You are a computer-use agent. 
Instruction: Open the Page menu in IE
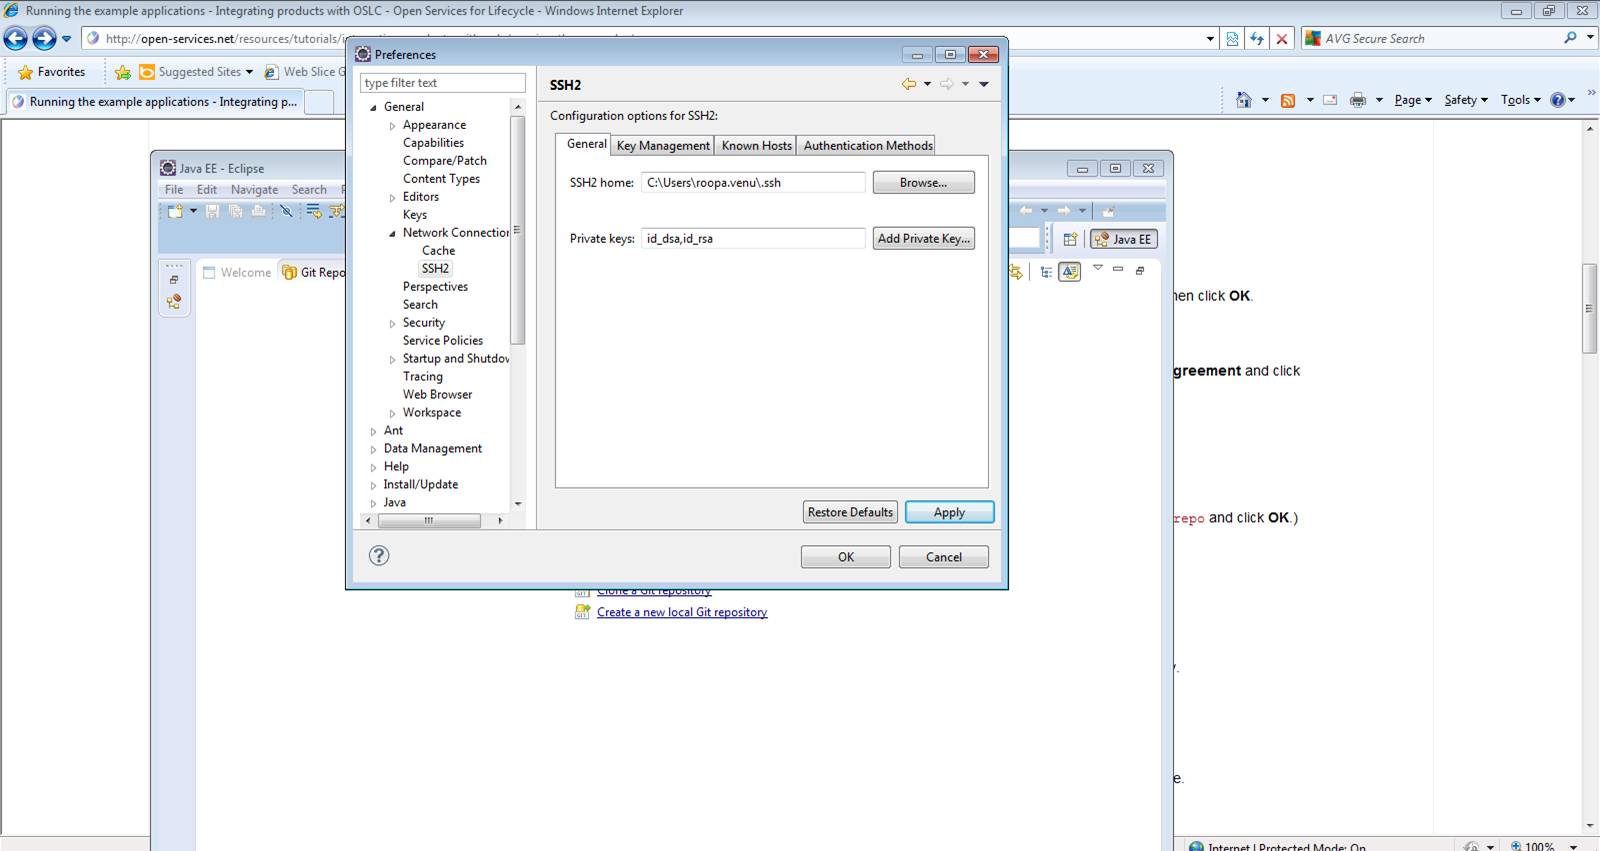[x=1413, y=100]
